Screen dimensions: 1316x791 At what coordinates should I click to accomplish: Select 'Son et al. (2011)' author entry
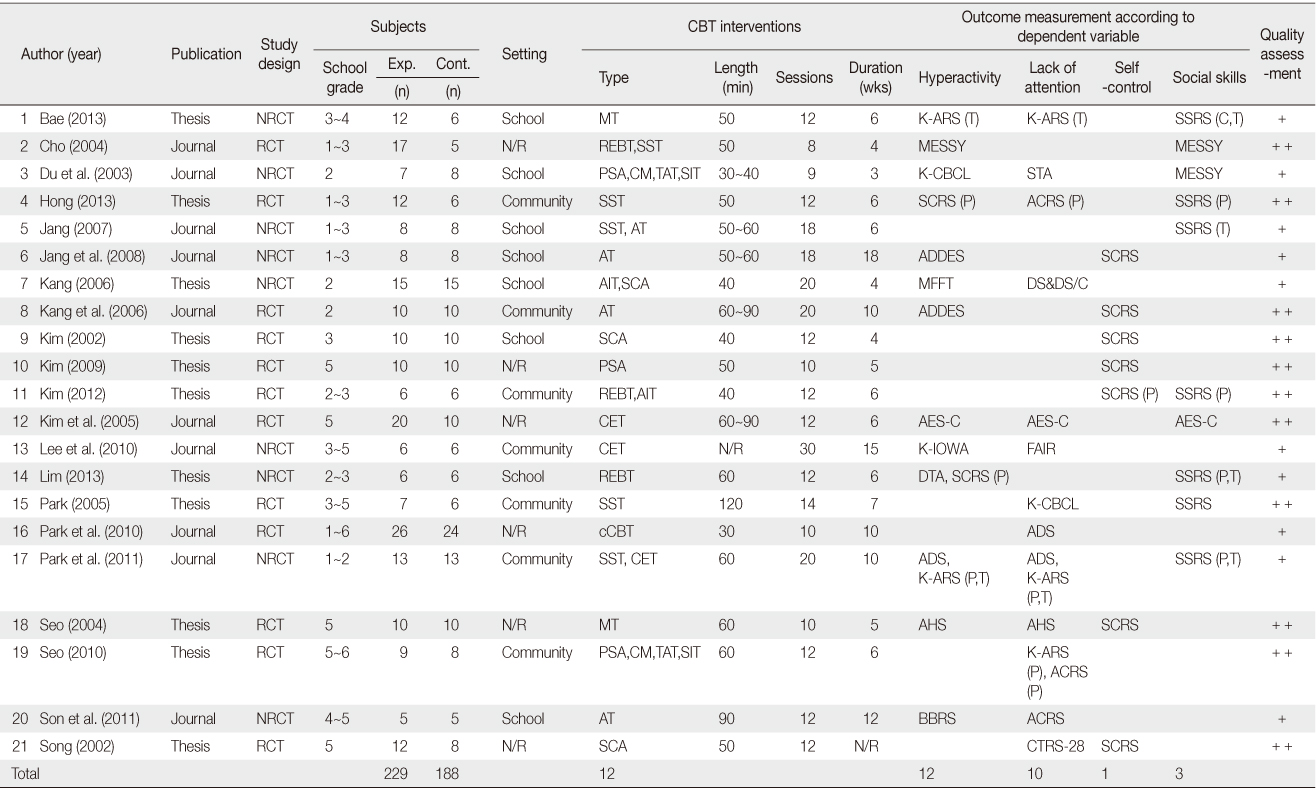click(90, 718)
